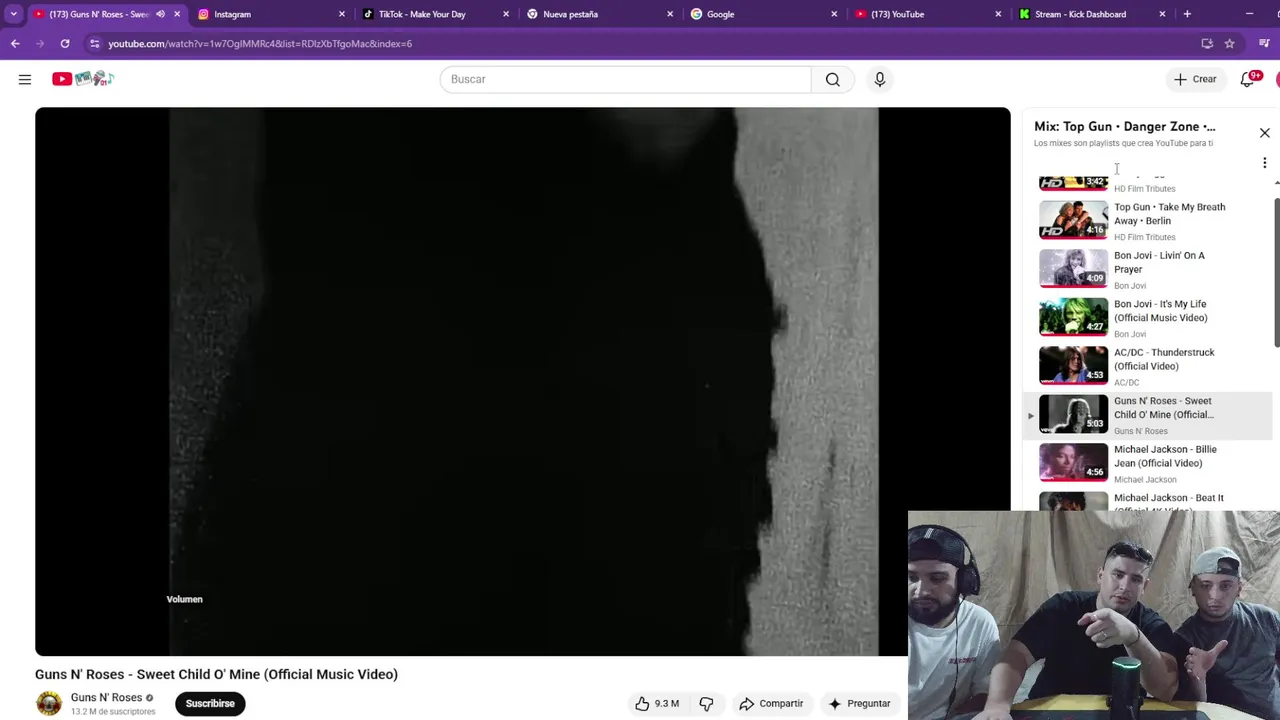Screen dimensions: 1280x720
Task: Open the playlist three-dot options menu
Action: tap(1264, 163)
